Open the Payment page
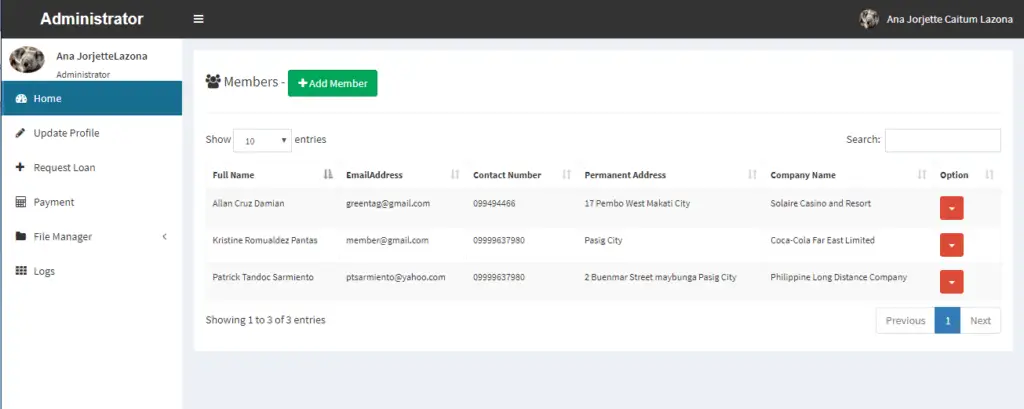1024x409 pixels. (91, 202)
